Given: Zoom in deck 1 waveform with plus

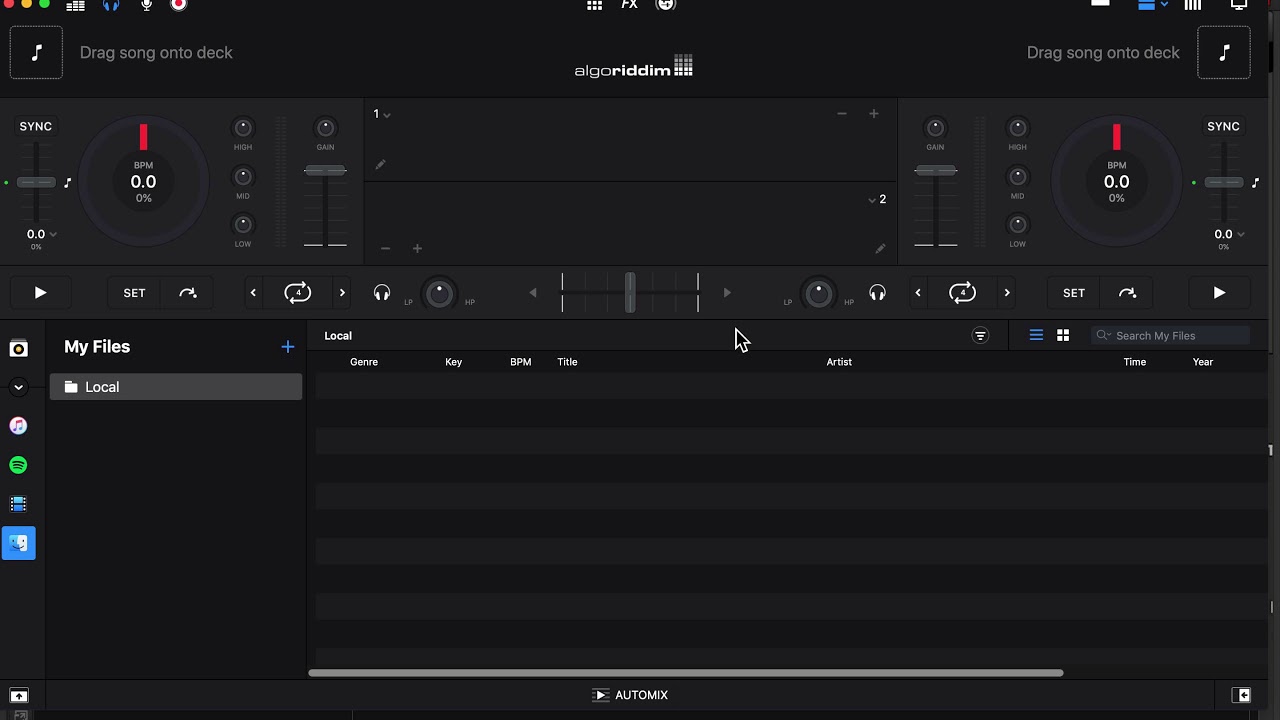Looking at the screenshot, I should pos(873,114).
